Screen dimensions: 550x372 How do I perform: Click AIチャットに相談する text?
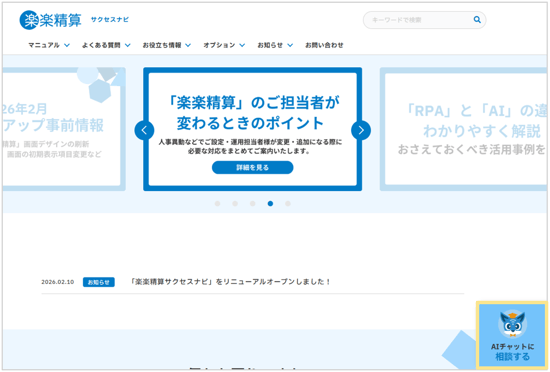pyautogui.click(x=512, y=352)
